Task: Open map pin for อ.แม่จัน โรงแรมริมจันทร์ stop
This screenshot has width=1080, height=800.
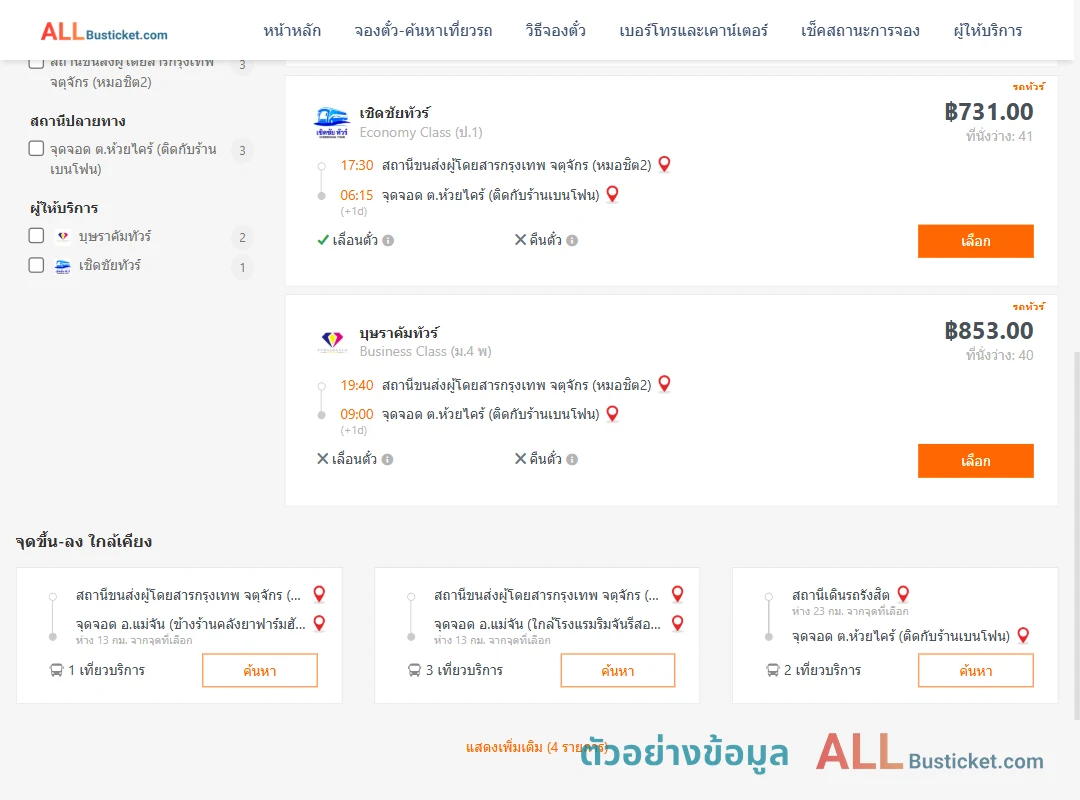Action: pos(677,623)
